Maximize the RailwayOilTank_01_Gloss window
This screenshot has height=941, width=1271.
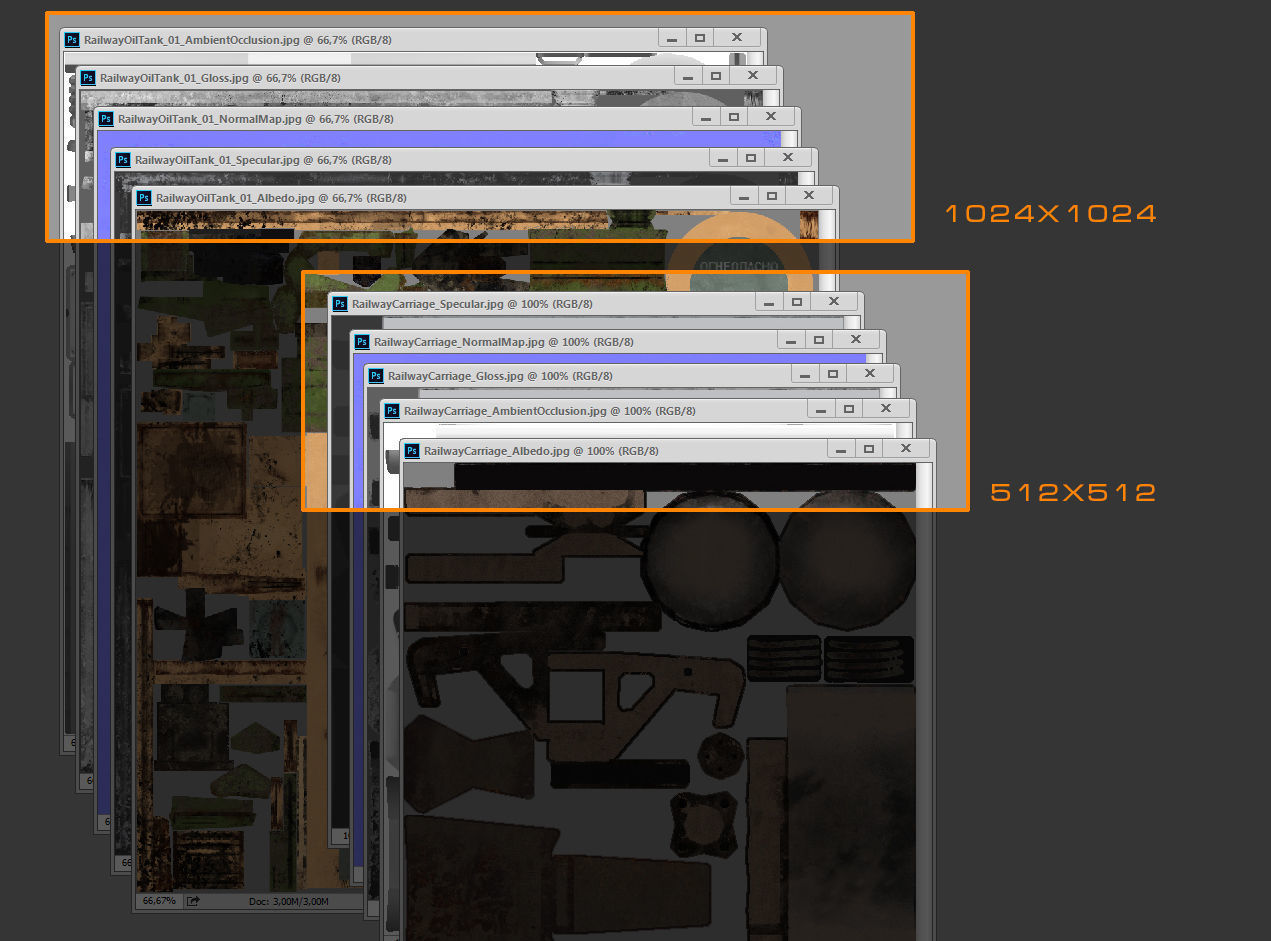[x=716, y=75]
